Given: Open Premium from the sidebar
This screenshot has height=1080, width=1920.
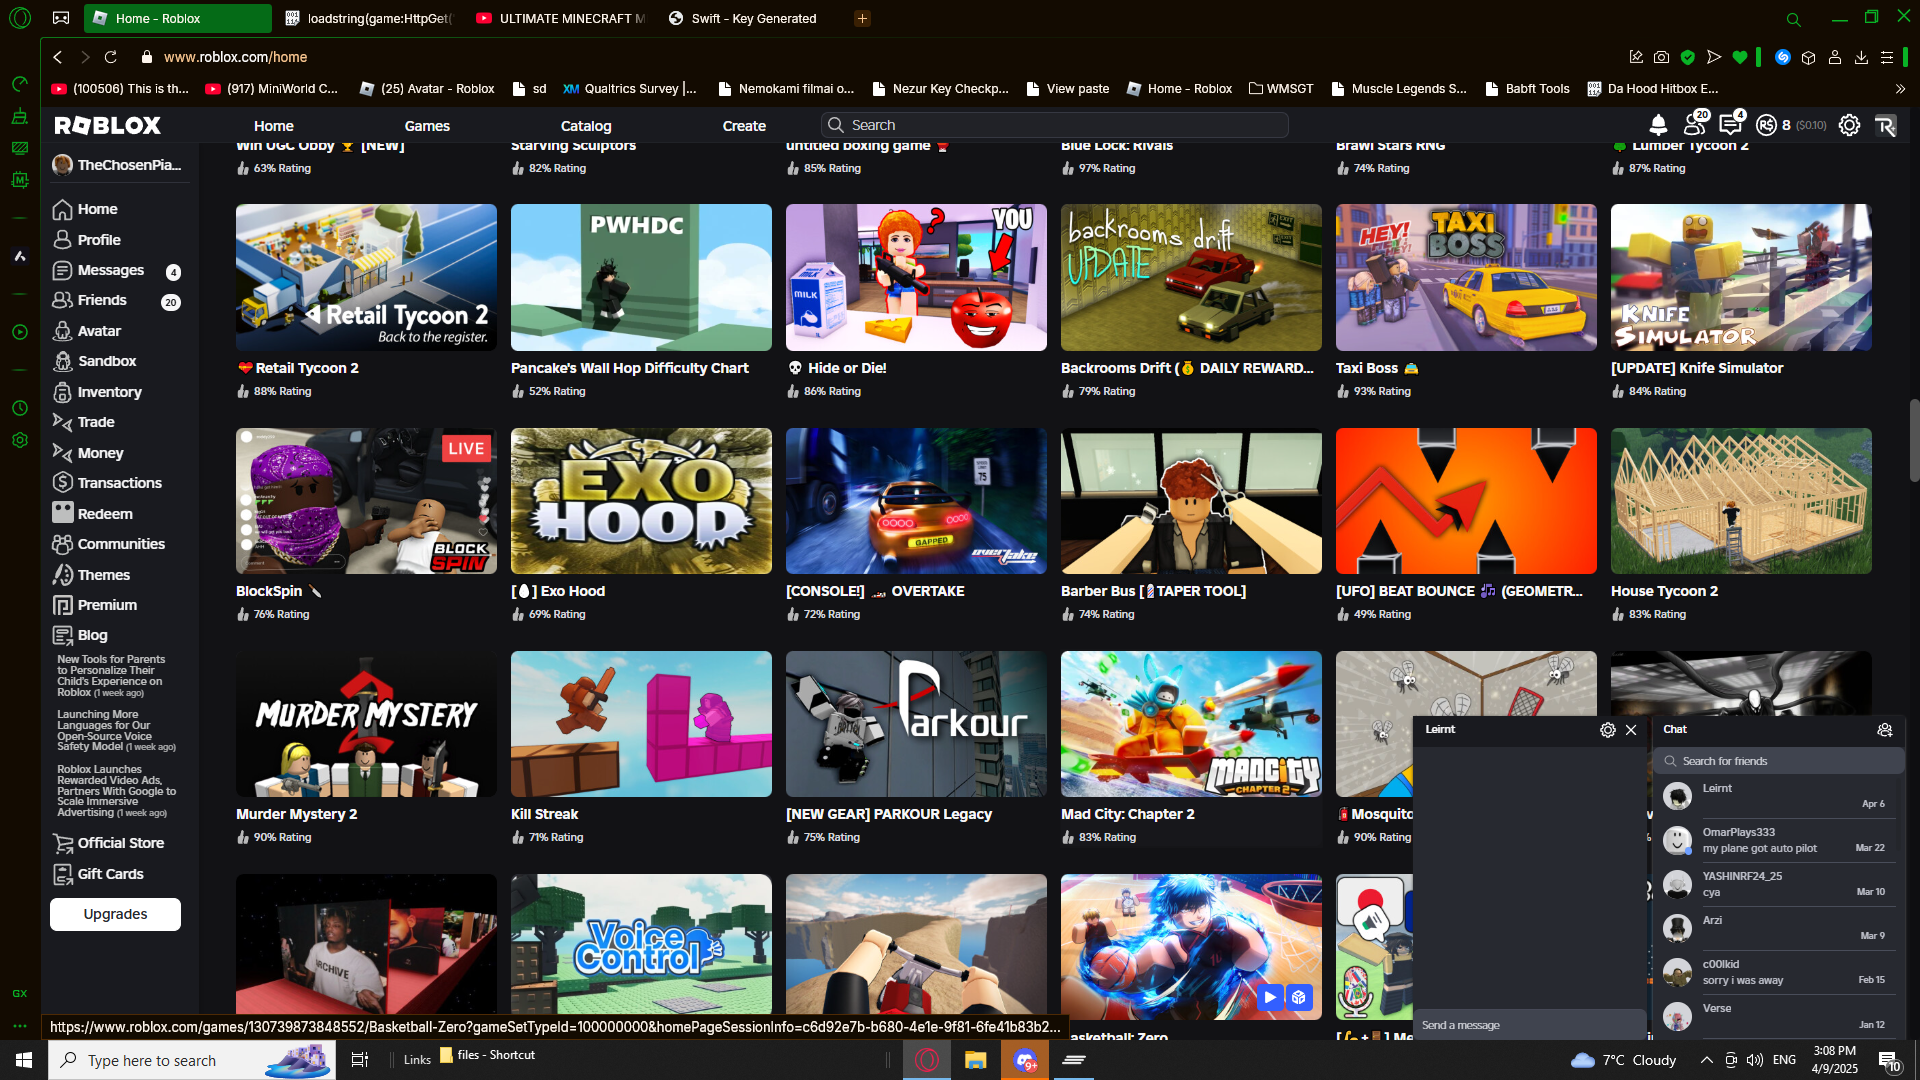Looking at the screenshot, I should click(x=94, y=605).
